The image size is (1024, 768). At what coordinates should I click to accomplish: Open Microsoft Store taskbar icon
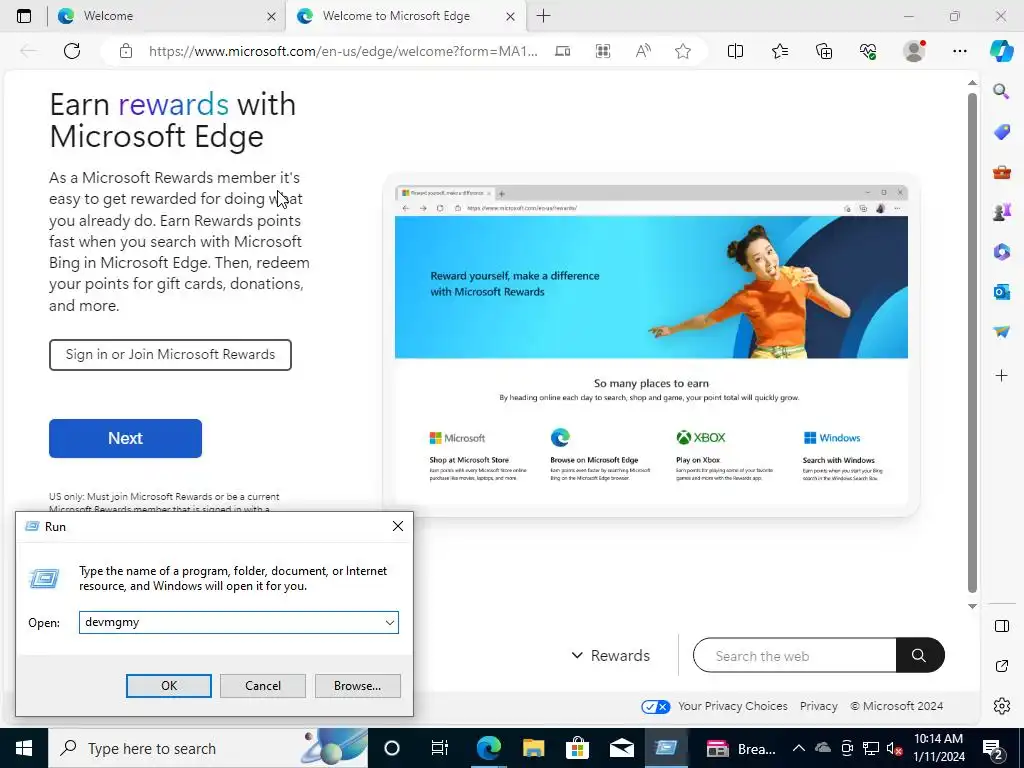tap(577, 748)
